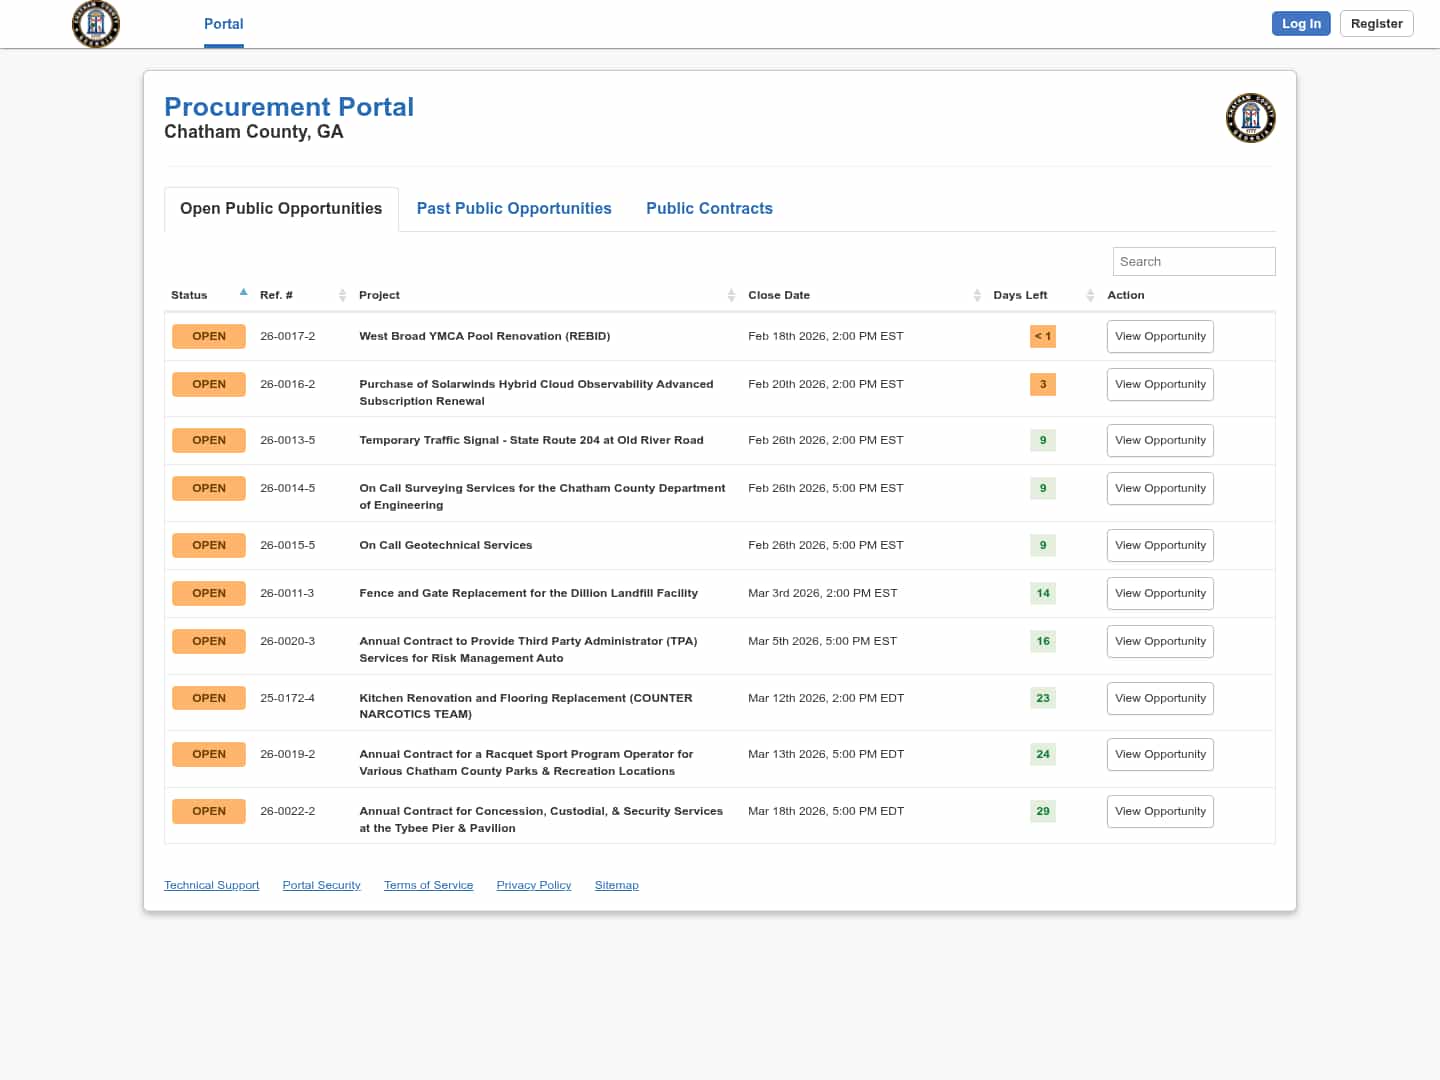The height and width of the screenshot is (1080, 1440).
Task: Open the Privacy Policy footer link
Action: pos(533,885)
